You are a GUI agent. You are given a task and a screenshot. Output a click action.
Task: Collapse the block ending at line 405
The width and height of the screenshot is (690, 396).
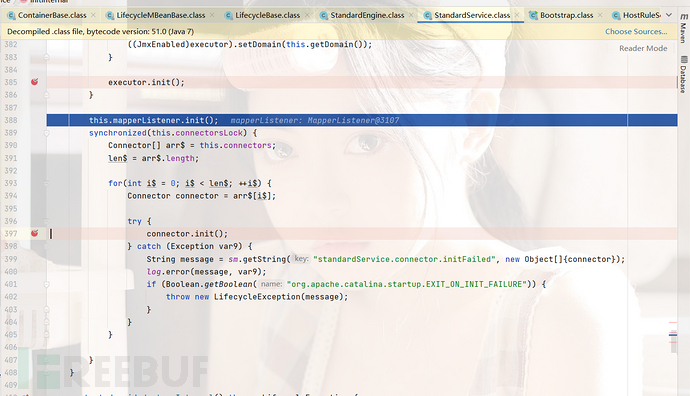click(x=47, y=334)
